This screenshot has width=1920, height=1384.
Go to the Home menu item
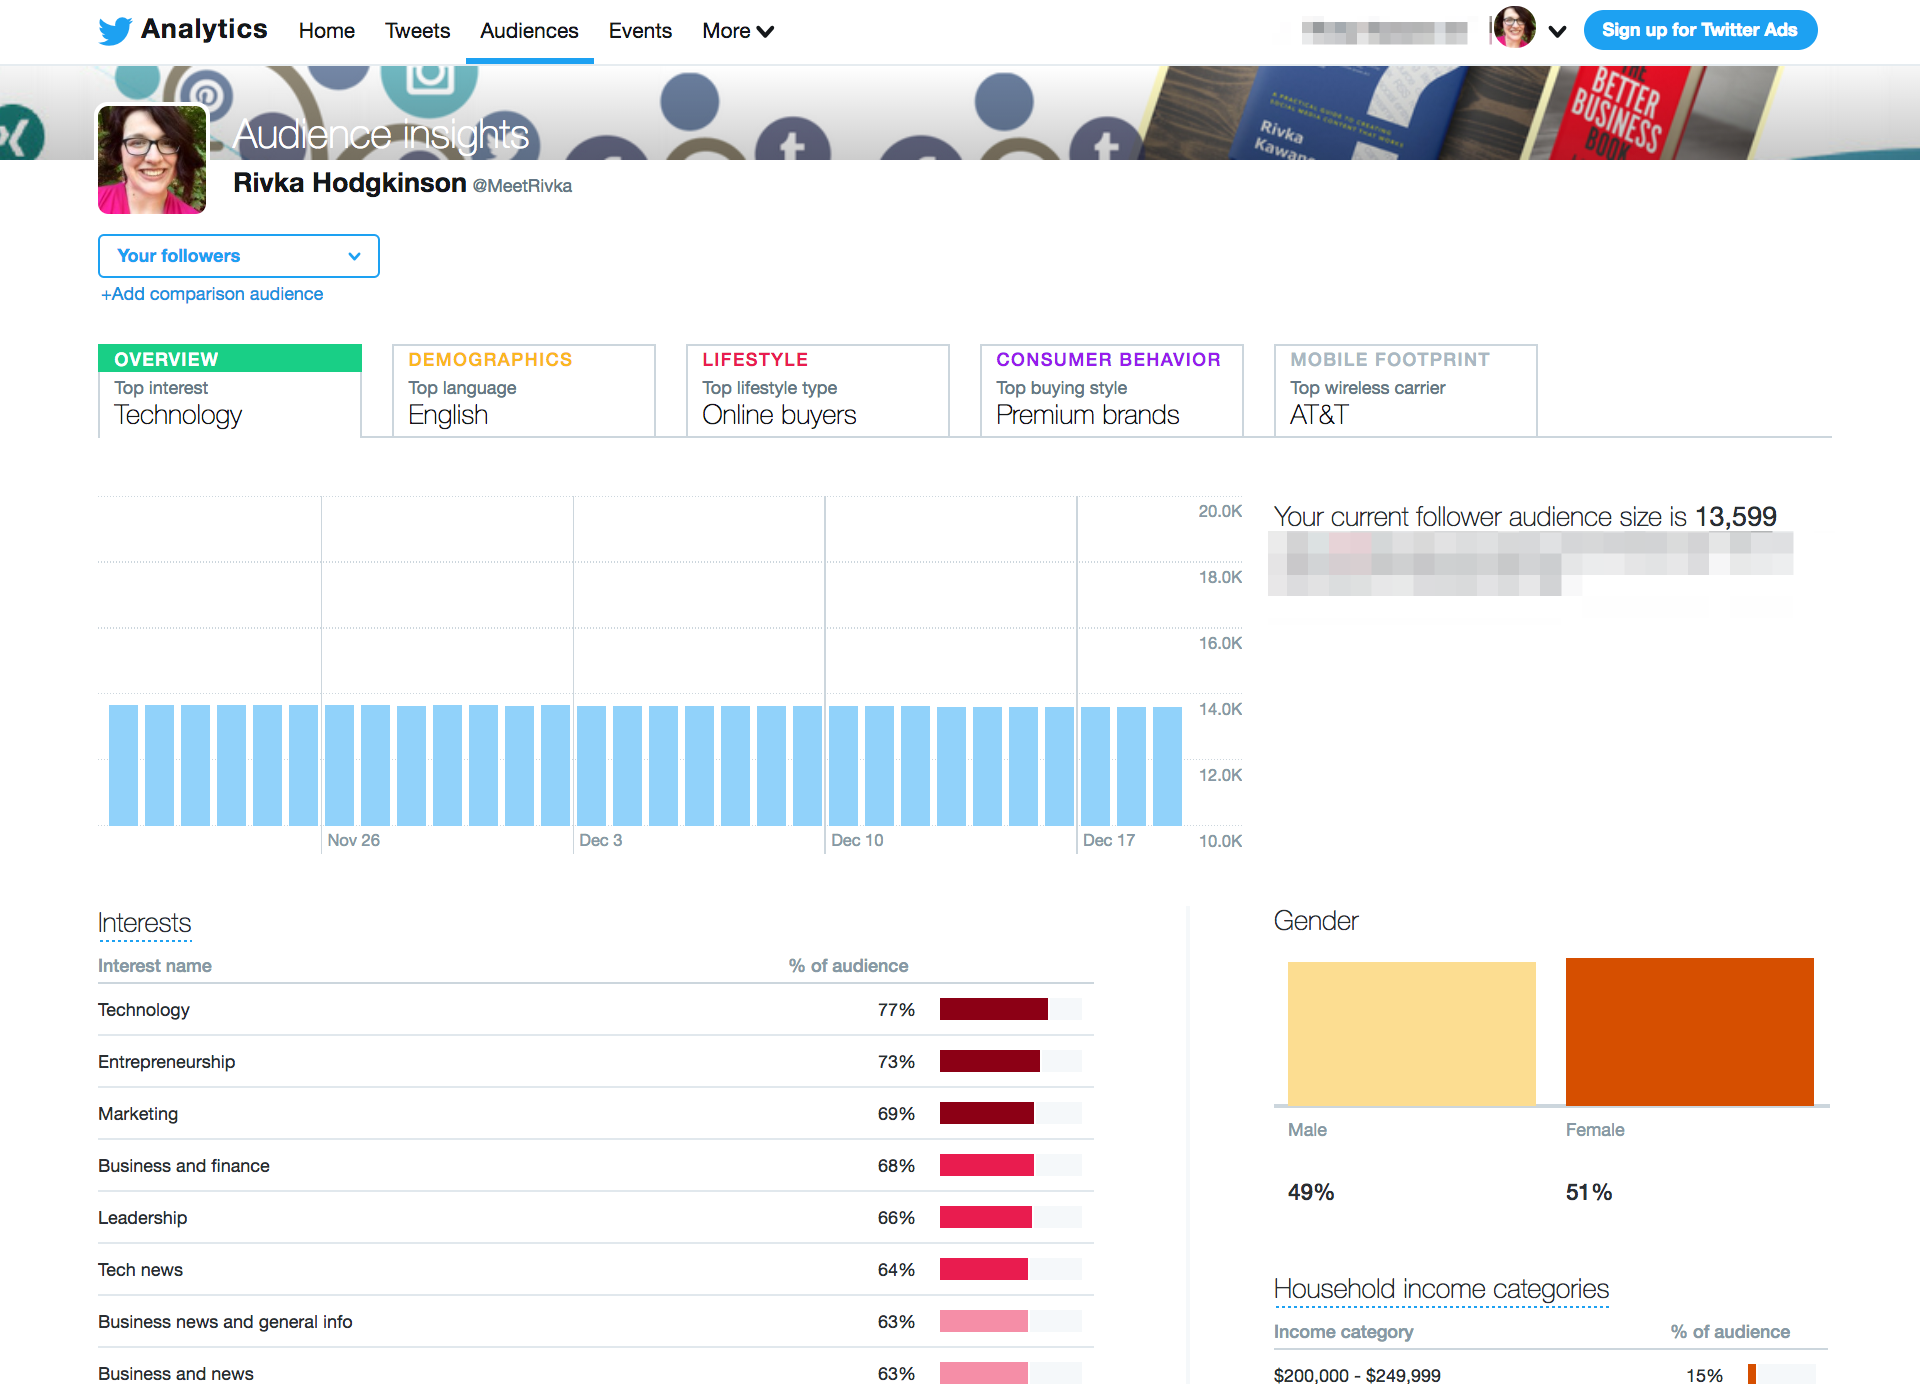(x=326, y=31)
